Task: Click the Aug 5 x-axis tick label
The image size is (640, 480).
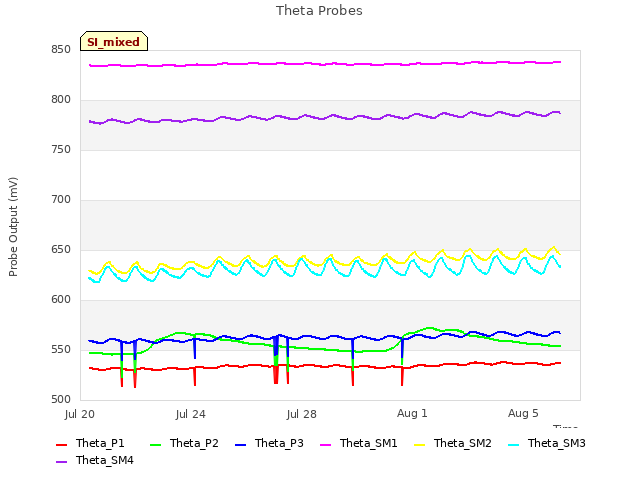Action: click(x=523, y=413)
